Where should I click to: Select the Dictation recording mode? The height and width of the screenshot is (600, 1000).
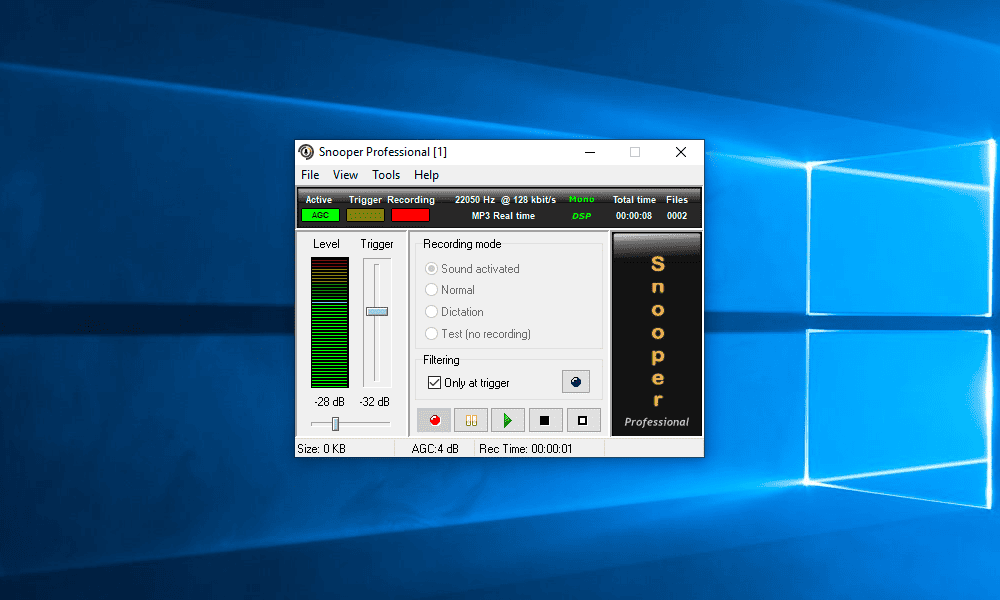pos(454,312)
